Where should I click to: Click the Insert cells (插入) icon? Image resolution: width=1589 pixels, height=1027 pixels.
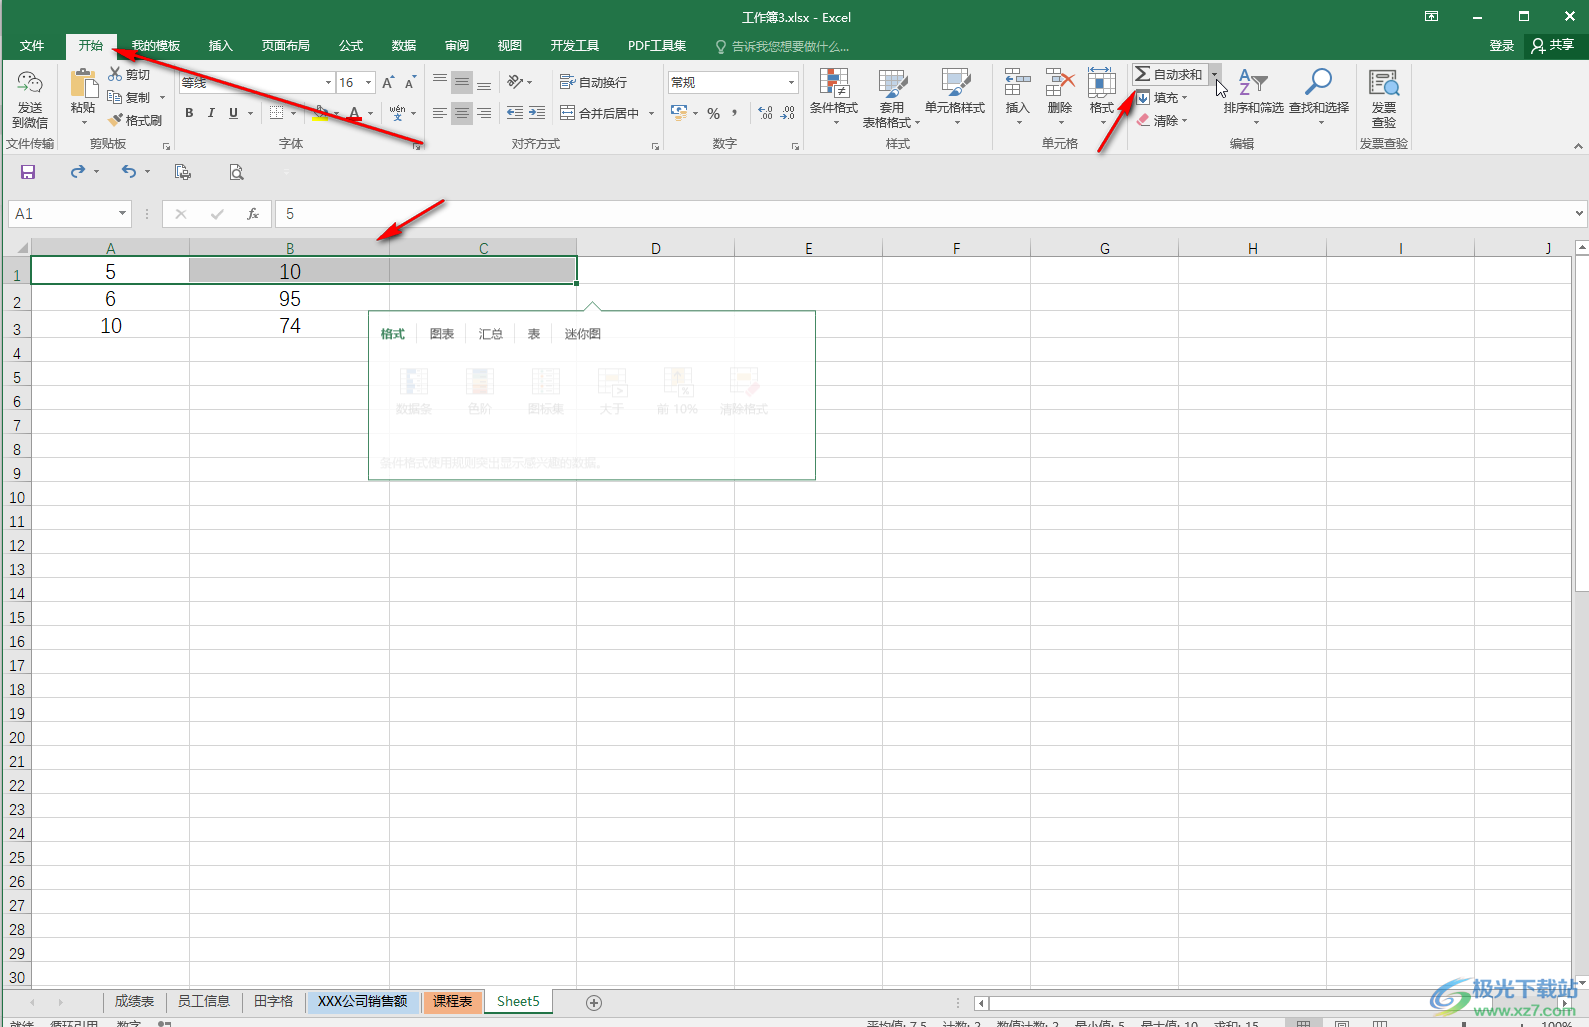pos(1018,84)
